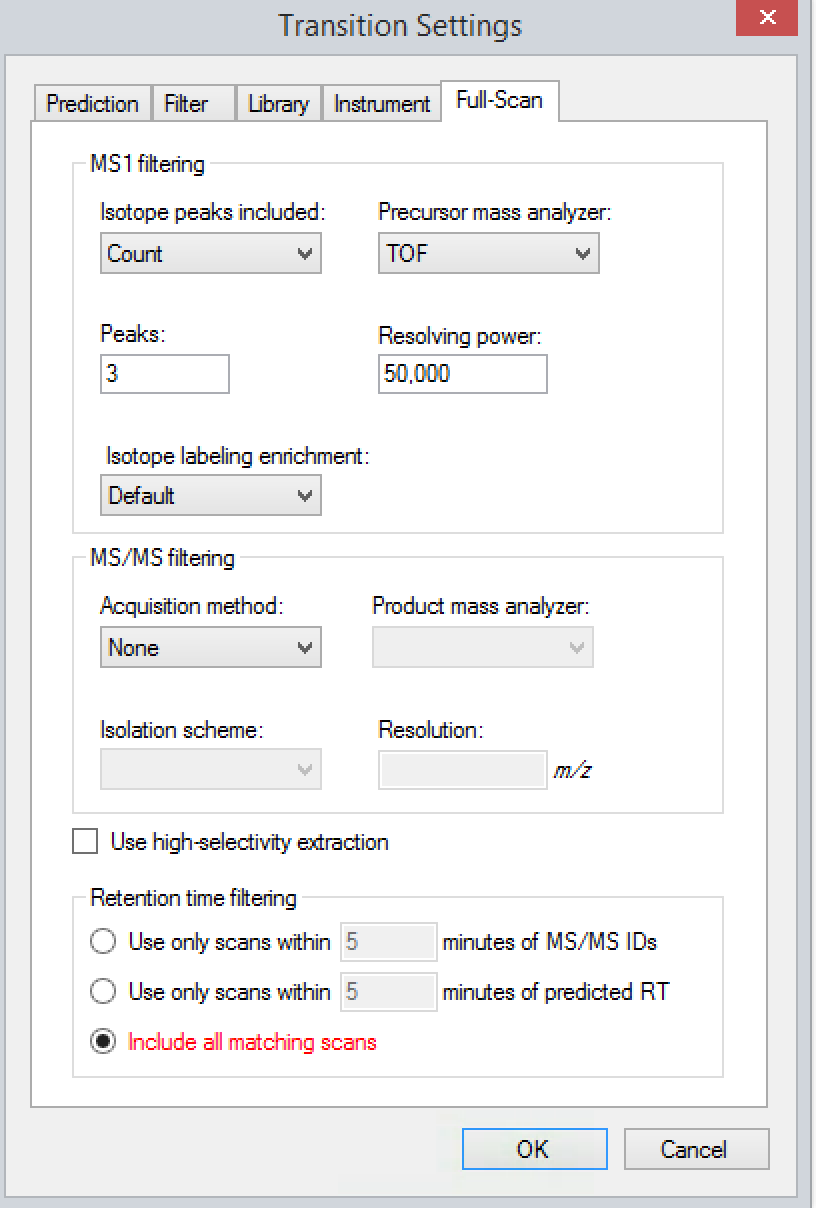Open the Precursor mass analyzer dropdown

[488, 254]
